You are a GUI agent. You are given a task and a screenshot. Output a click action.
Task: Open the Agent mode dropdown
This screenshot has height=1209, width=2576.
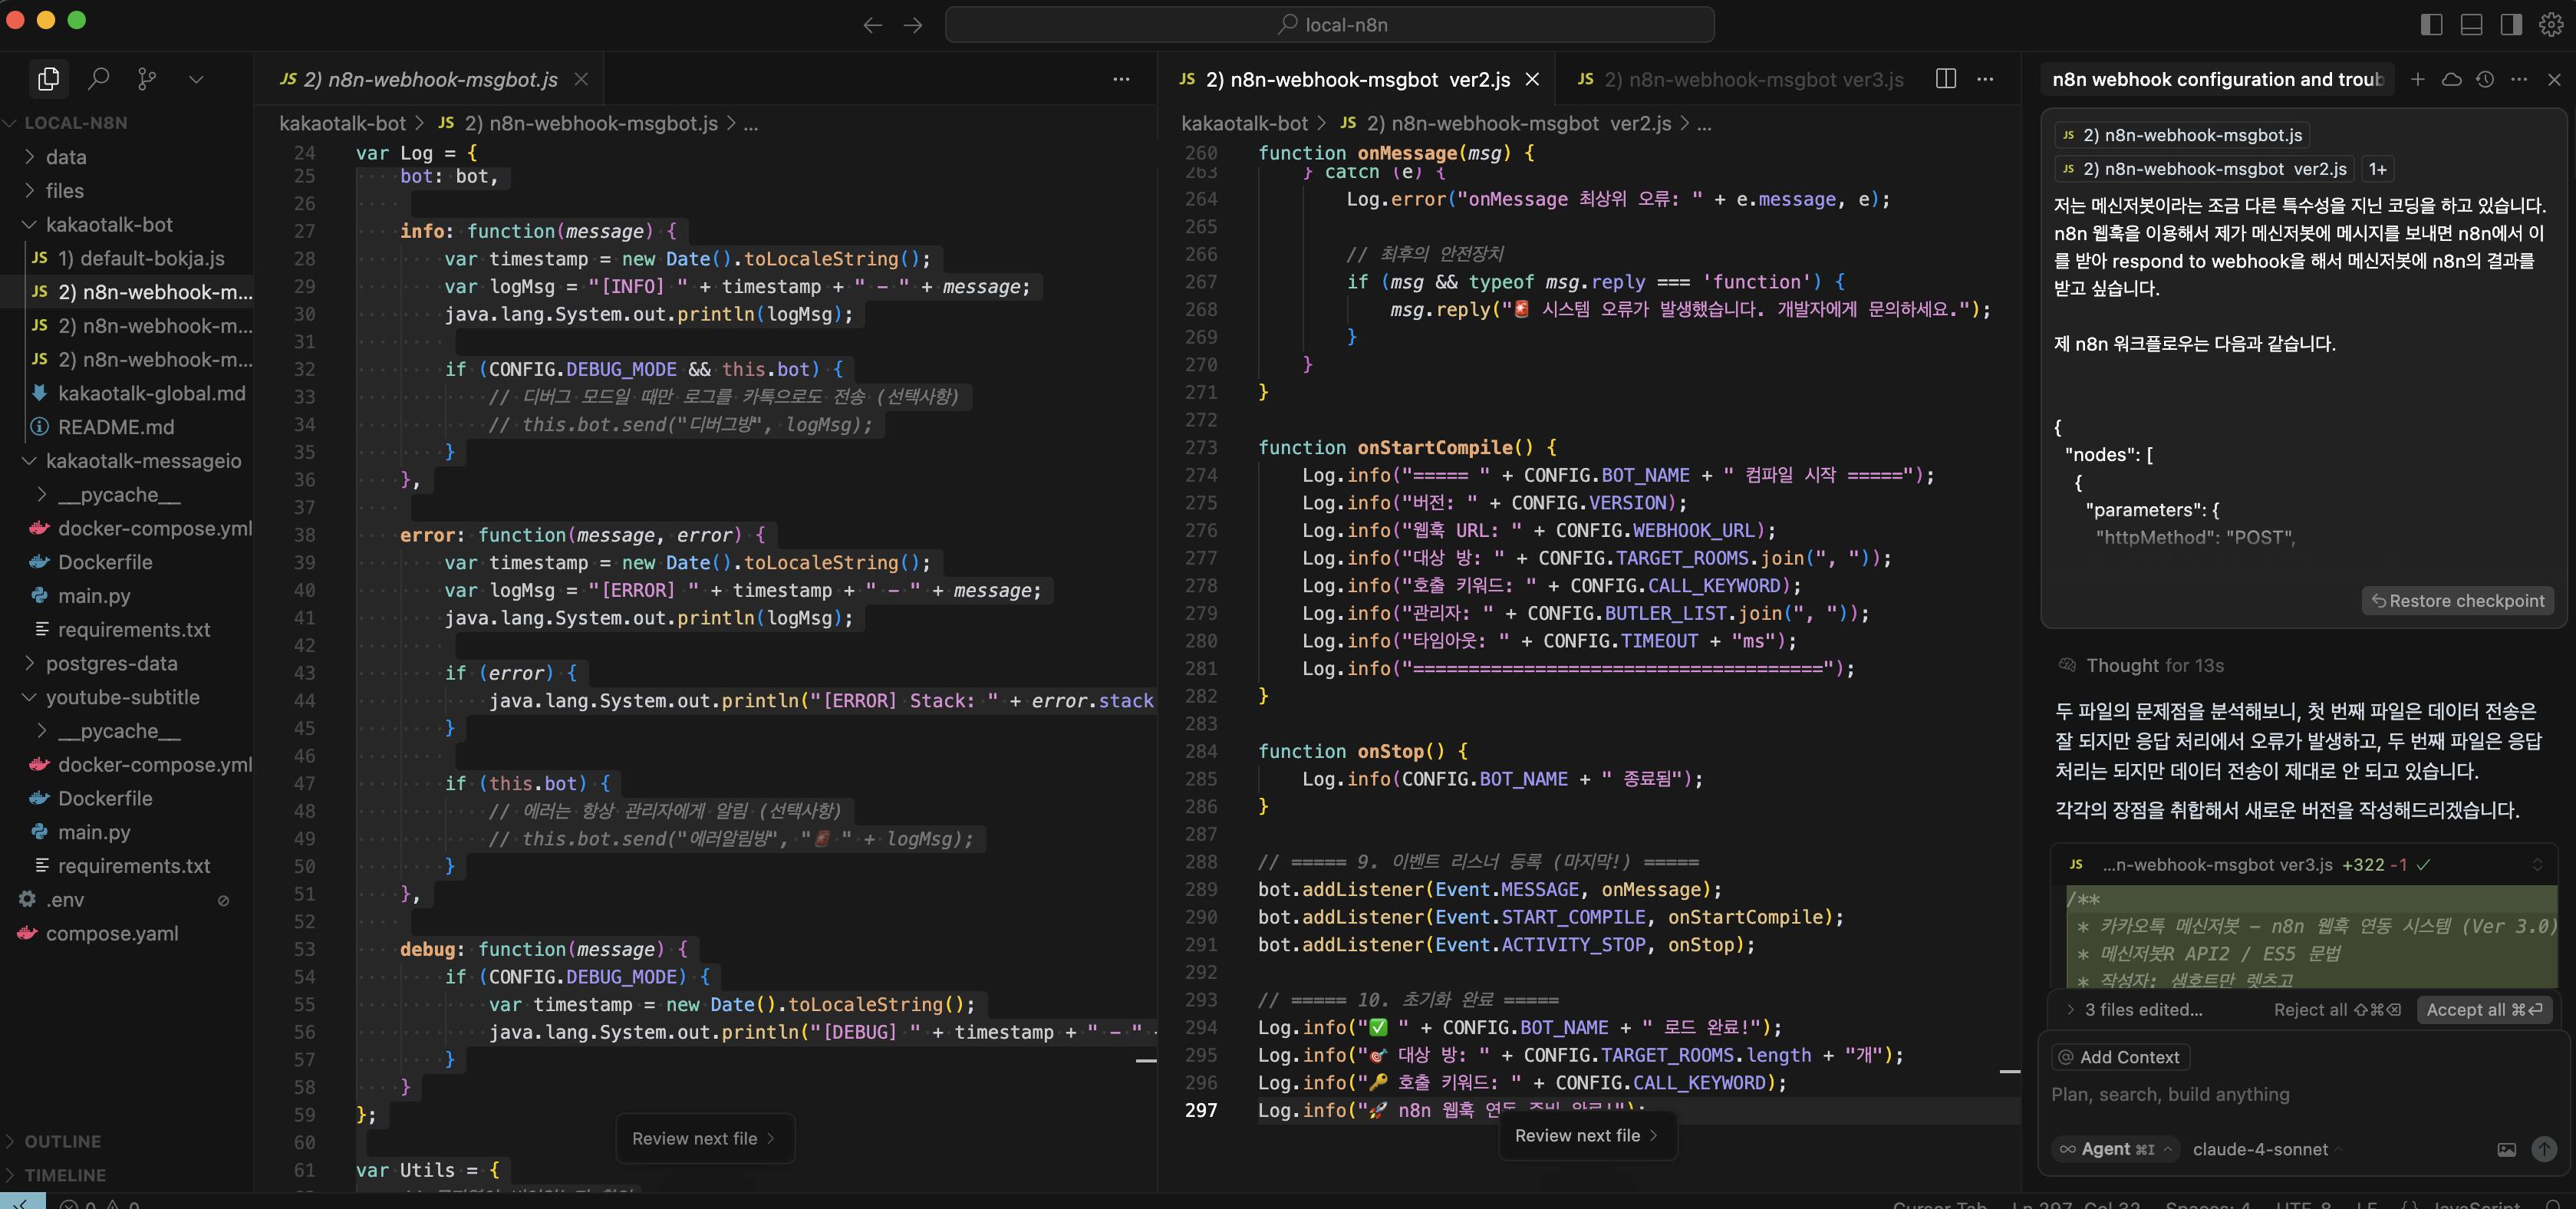(2115, 1149)
